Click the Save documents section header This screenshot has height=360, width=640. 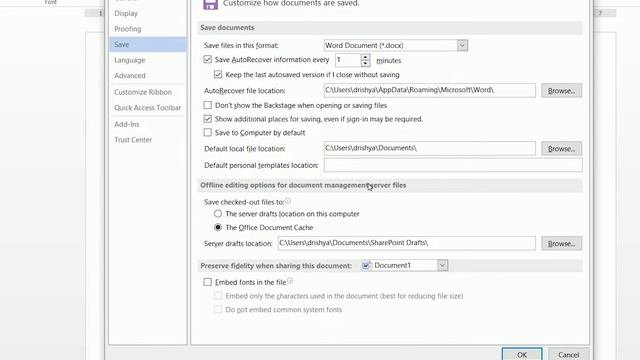point(227,28)
